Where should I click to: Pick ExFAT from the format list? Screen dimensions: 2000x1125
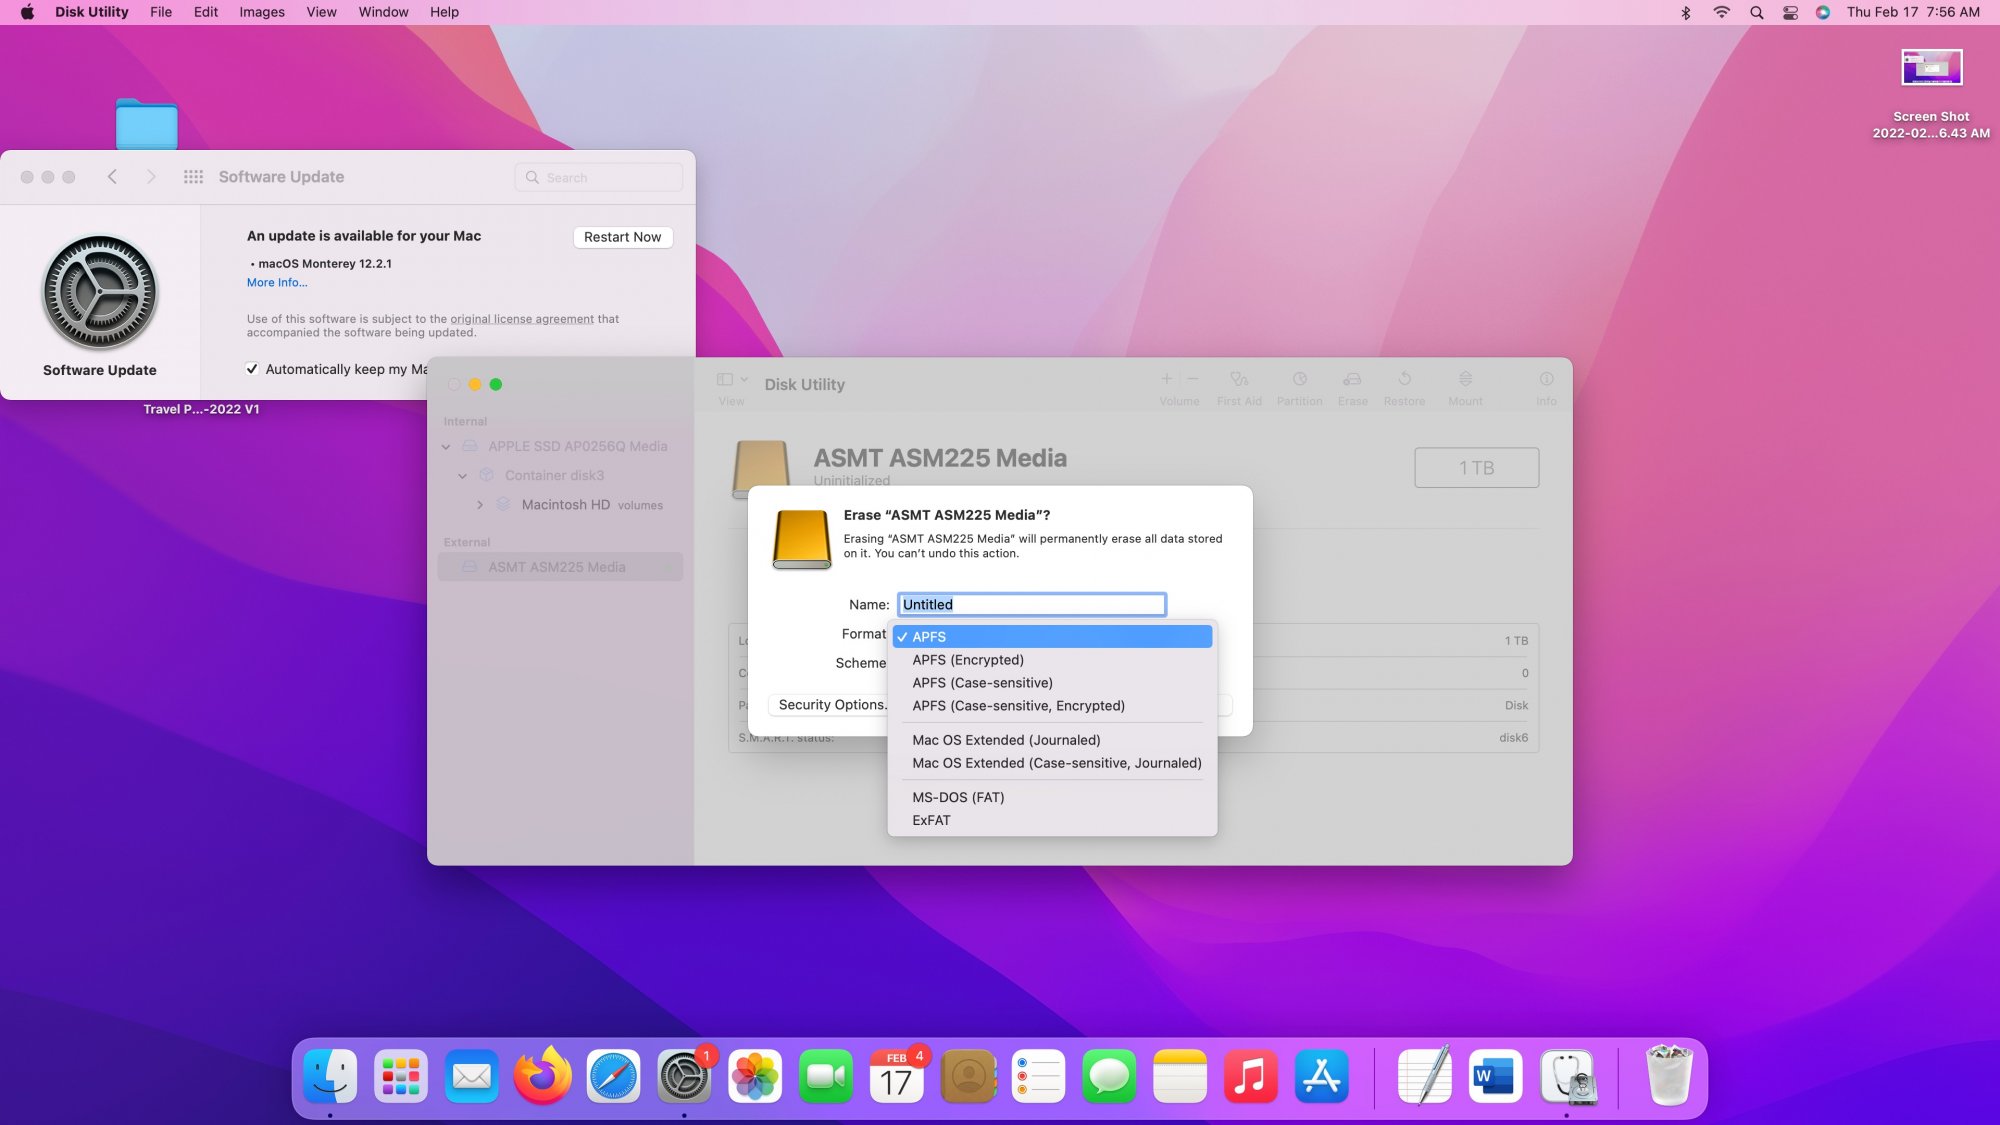(x=930, y=820)
